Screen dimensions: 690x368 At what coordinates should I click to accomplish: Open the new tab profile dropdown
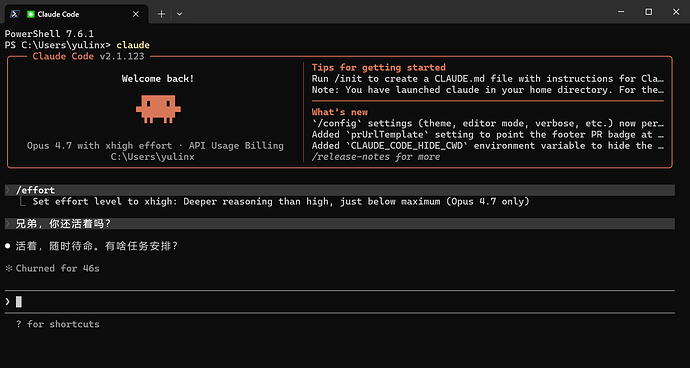[179, 14]
